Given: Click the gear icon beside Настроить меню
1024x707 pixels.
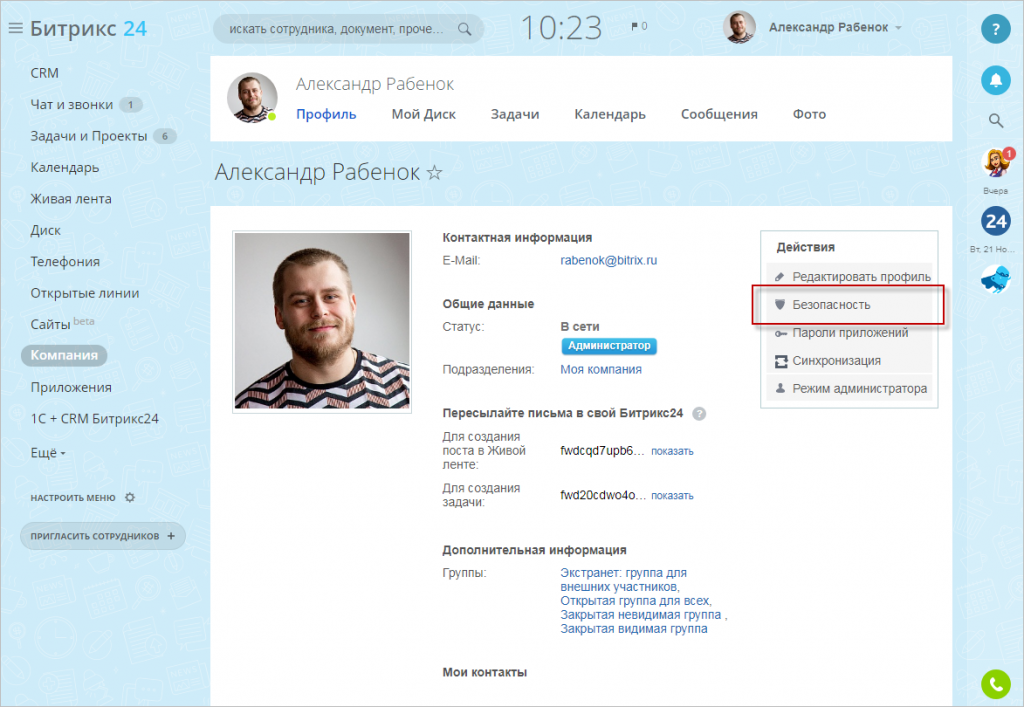Looking at the screenshot, I should tap(129, 497).
